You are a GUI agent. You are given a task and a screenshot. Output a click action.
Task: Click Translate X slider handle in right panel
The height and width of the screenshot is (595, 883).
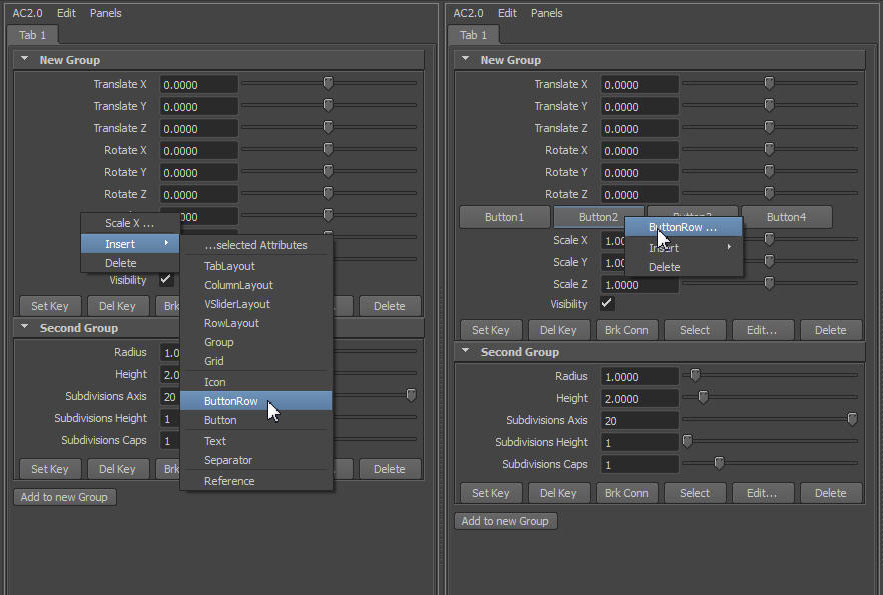pyautogui.click(x=769, y=84)
